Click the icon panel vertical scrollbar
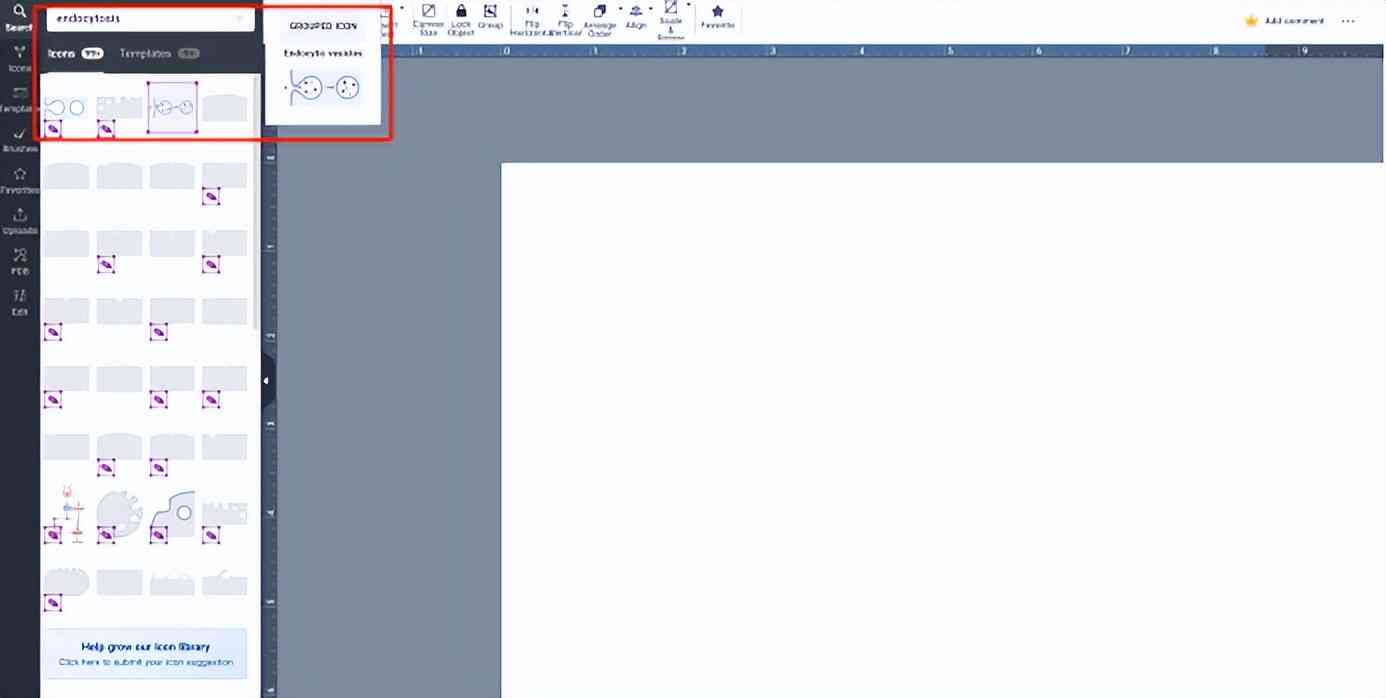1386x698 pixels. (x=256, y=200)
